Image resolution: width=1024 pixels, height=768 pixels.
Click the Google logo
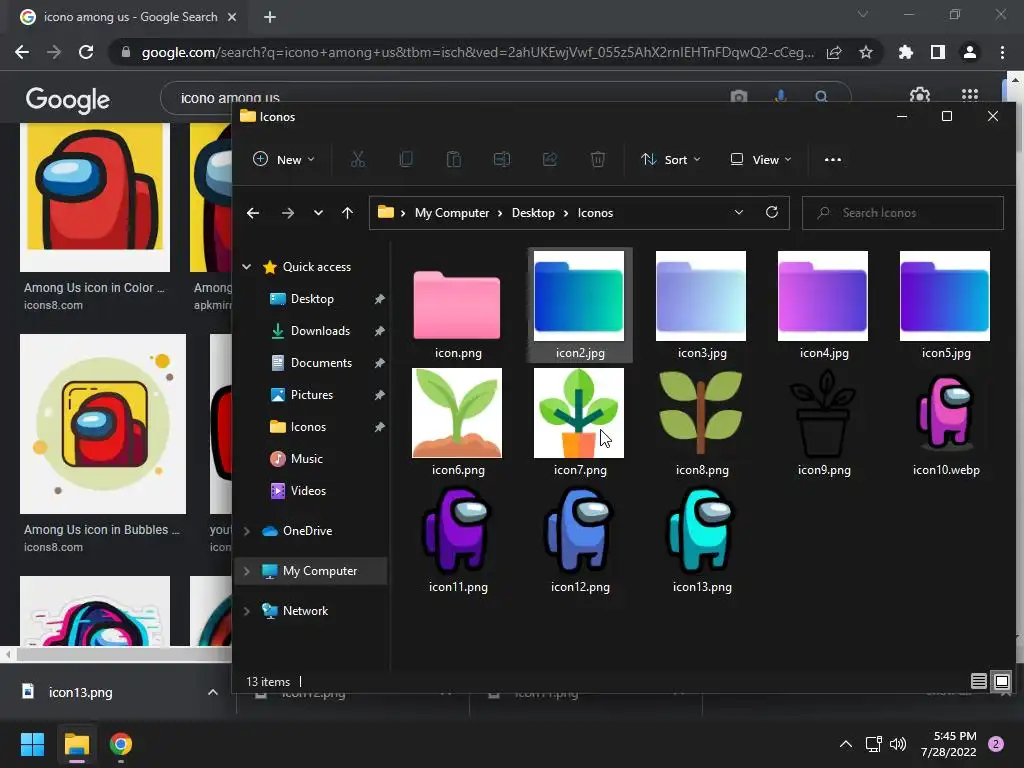67,99
